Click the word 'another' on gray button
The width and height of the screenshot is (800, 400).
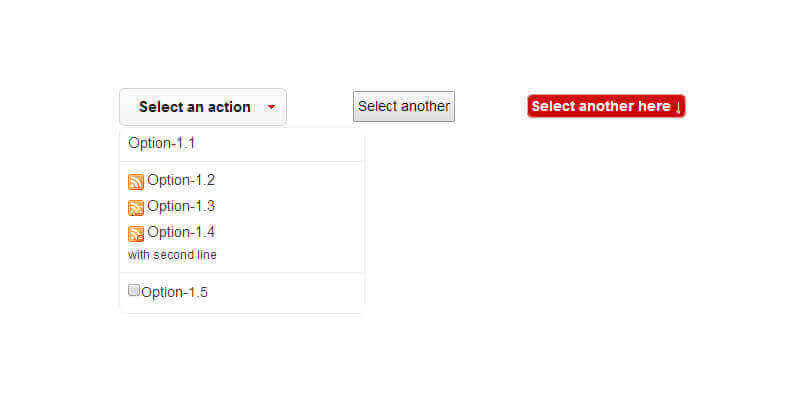[x=425, y=106]
